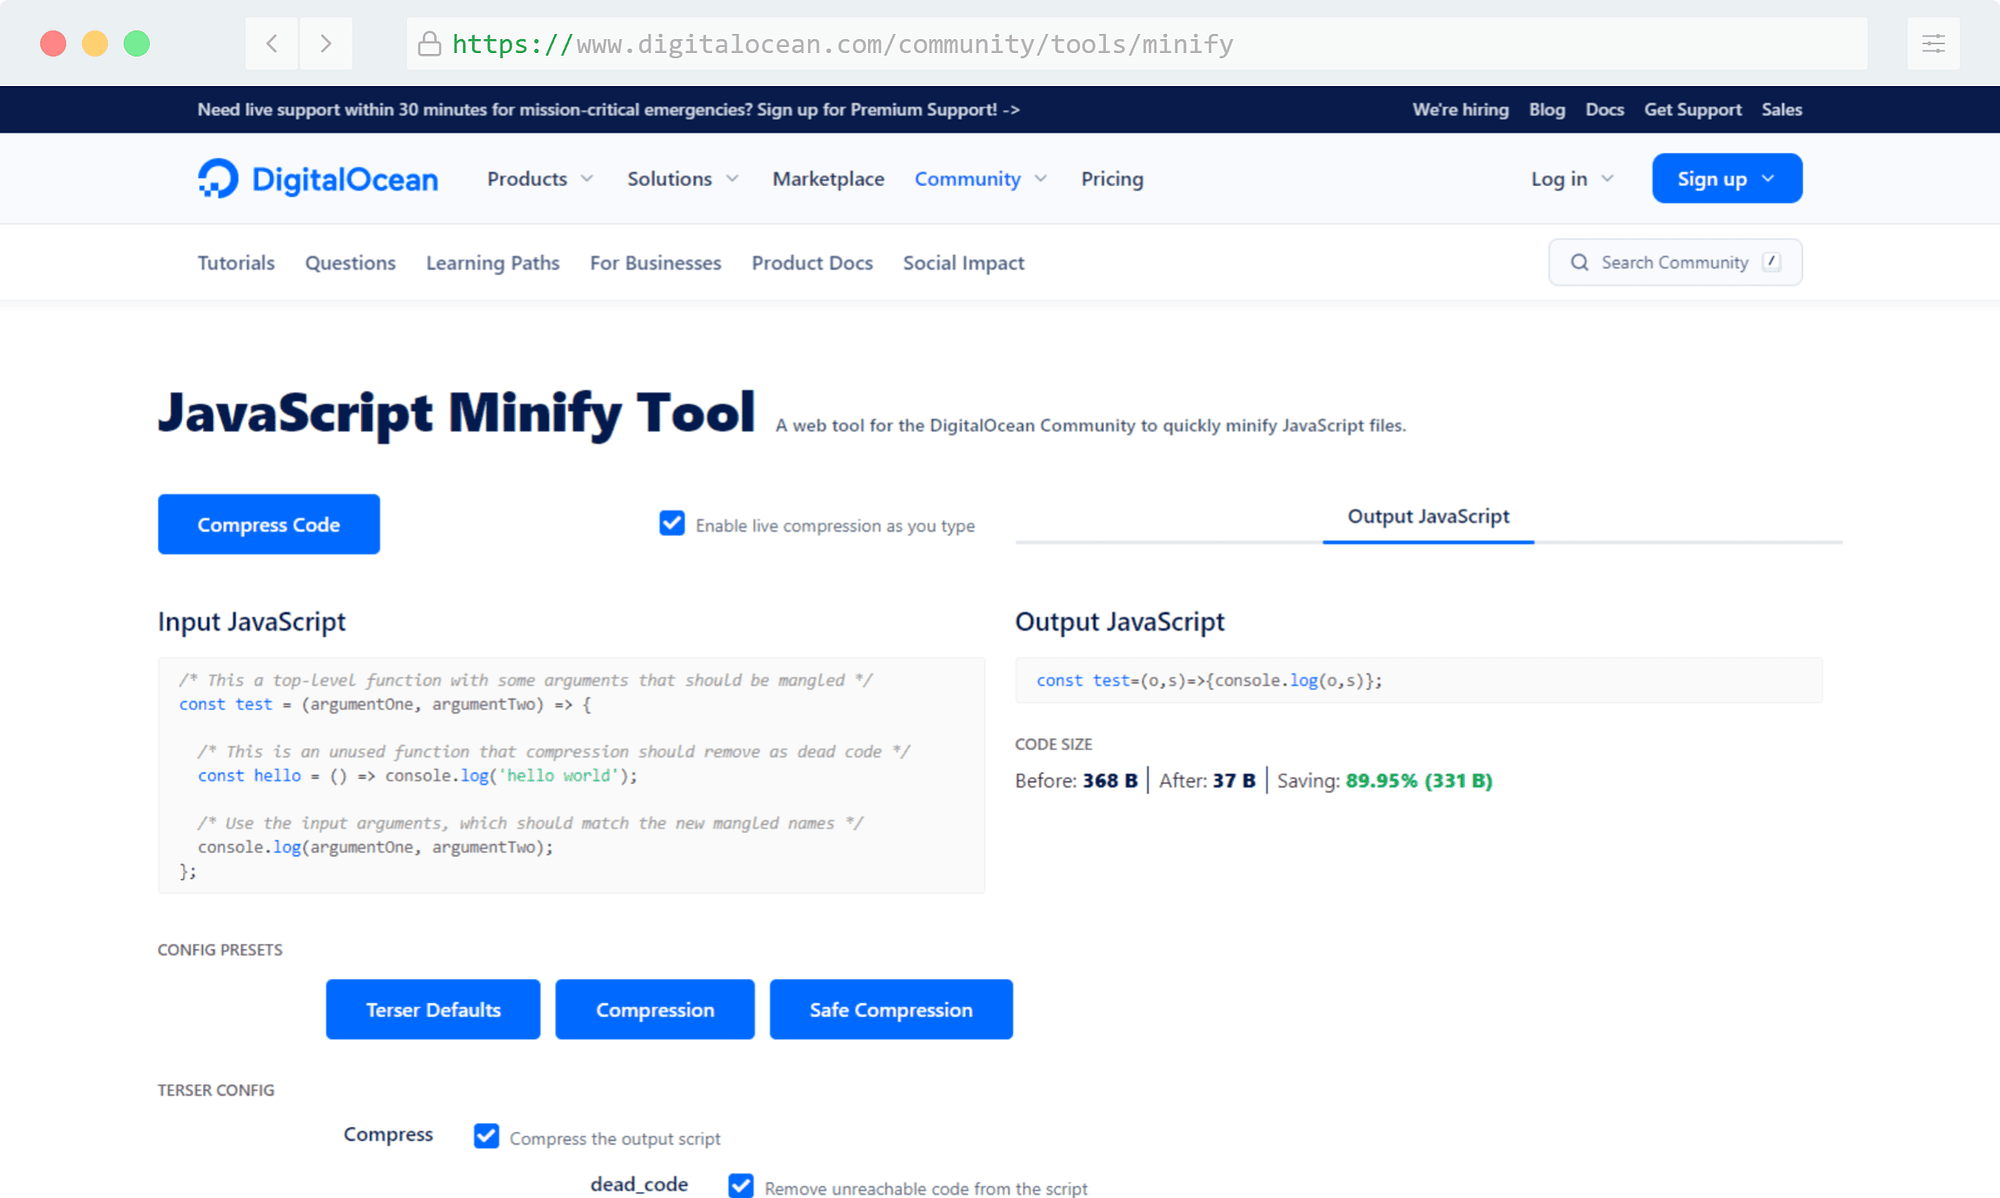2000x1198 pixels.
Task: Click the Tutorials navigation link
Action: tap(237, 262)
